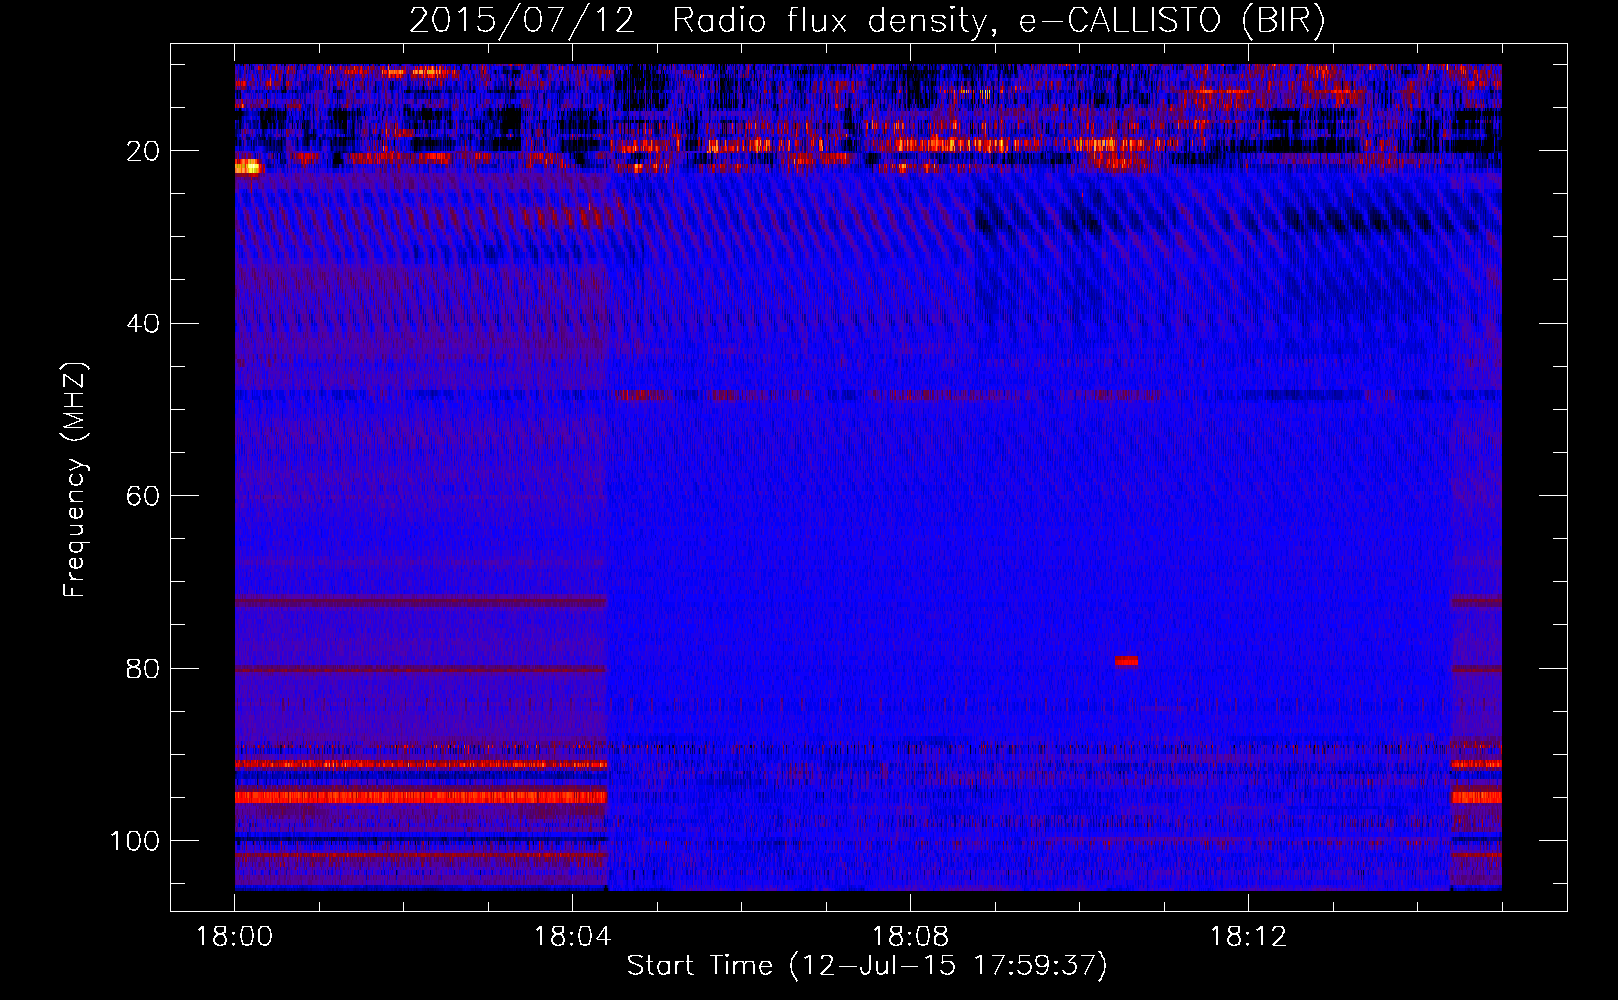Click the 80 MHz frequency tick label
Viewport: 1618px width, 1000px height.
click(143, 668)
